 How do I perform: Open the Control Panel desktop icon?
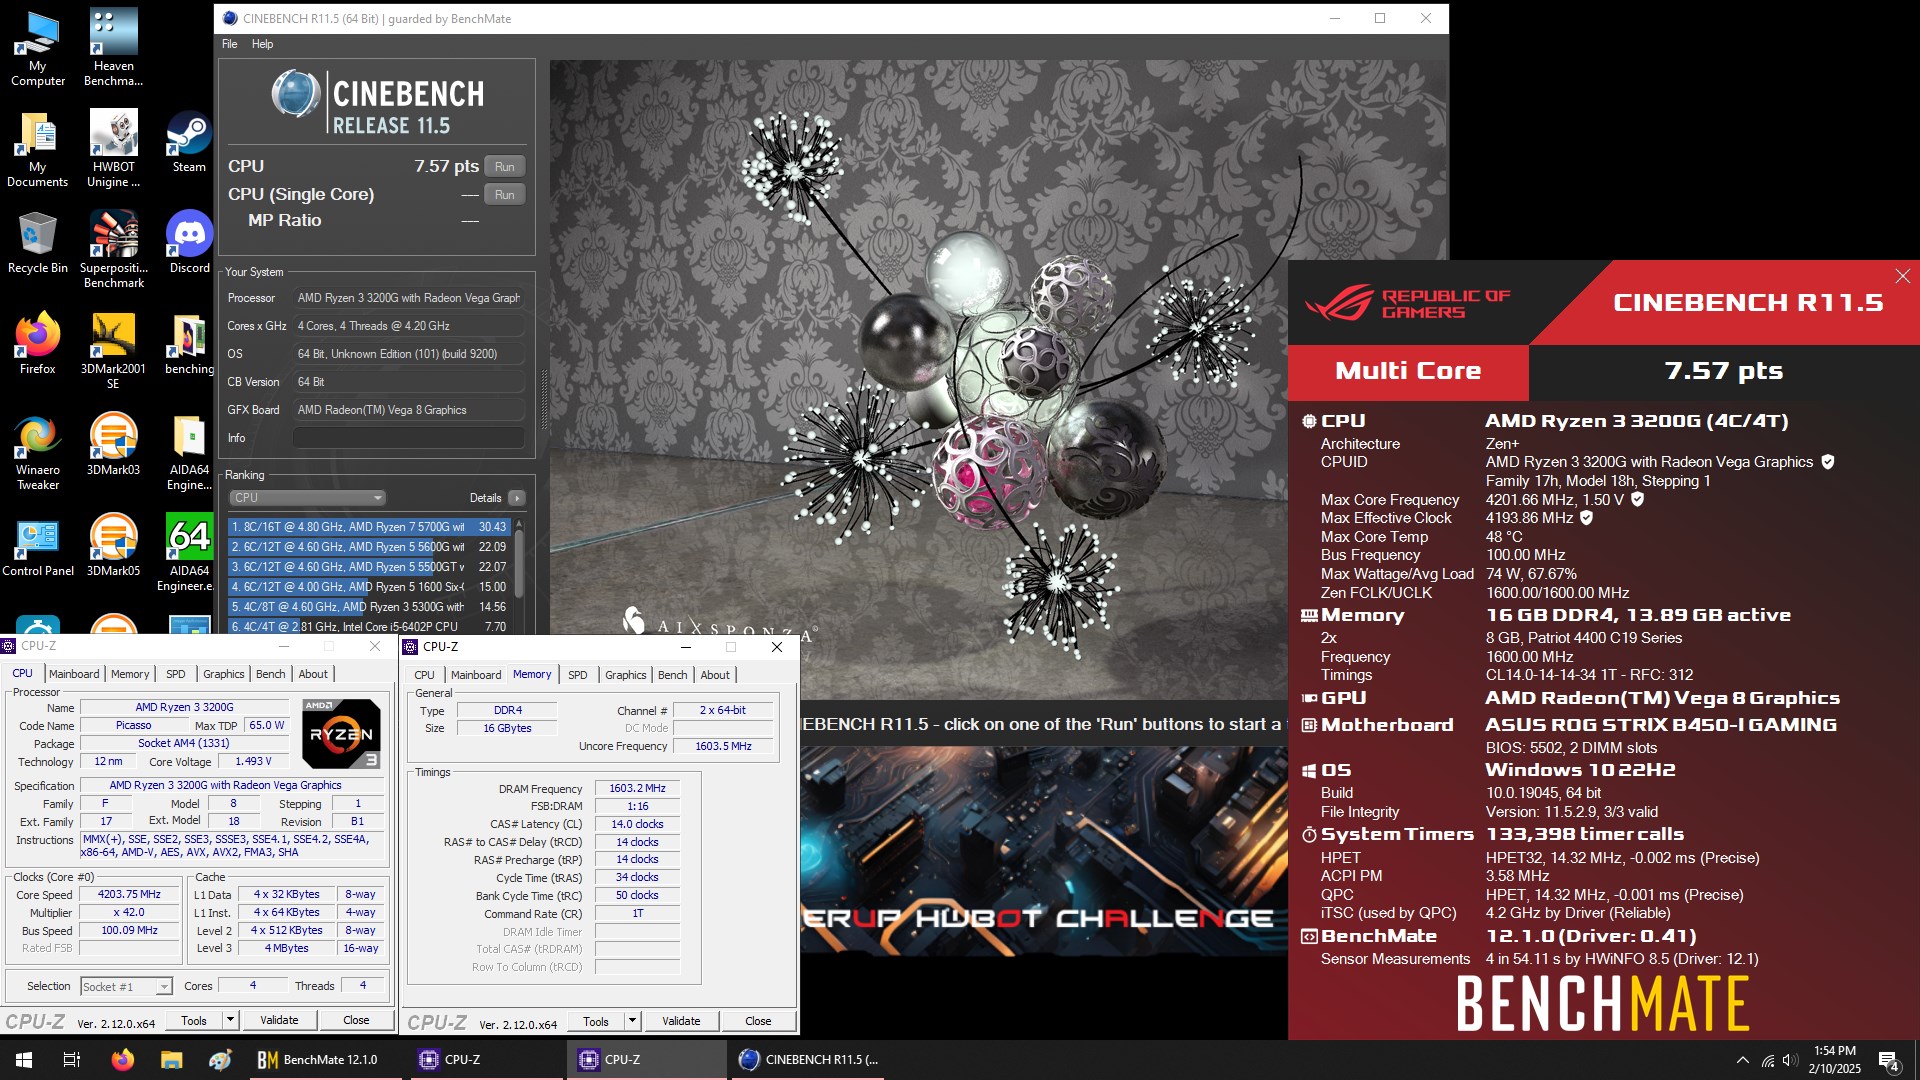coord(38,546)
